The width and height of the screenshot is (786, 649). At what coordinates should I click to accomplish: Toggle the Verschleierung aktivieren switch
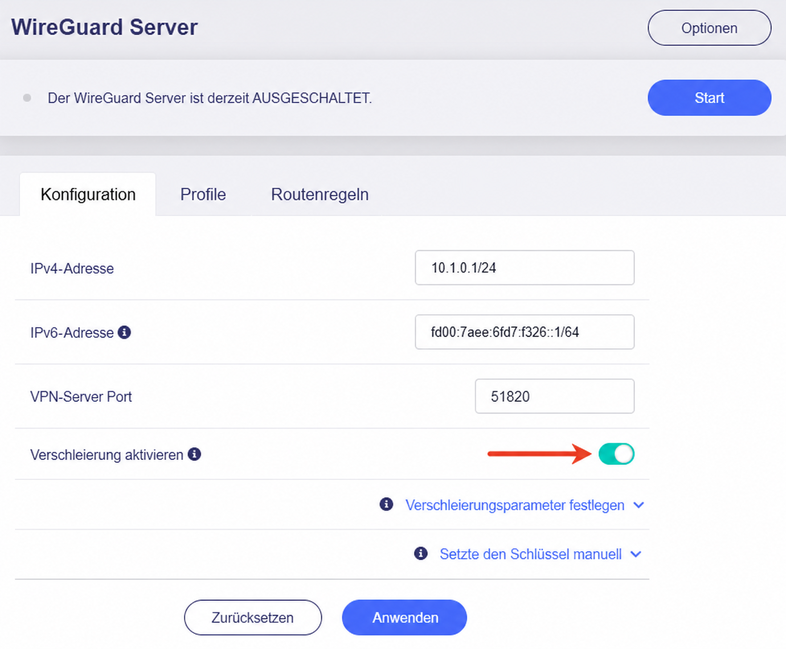click(616, 454)
